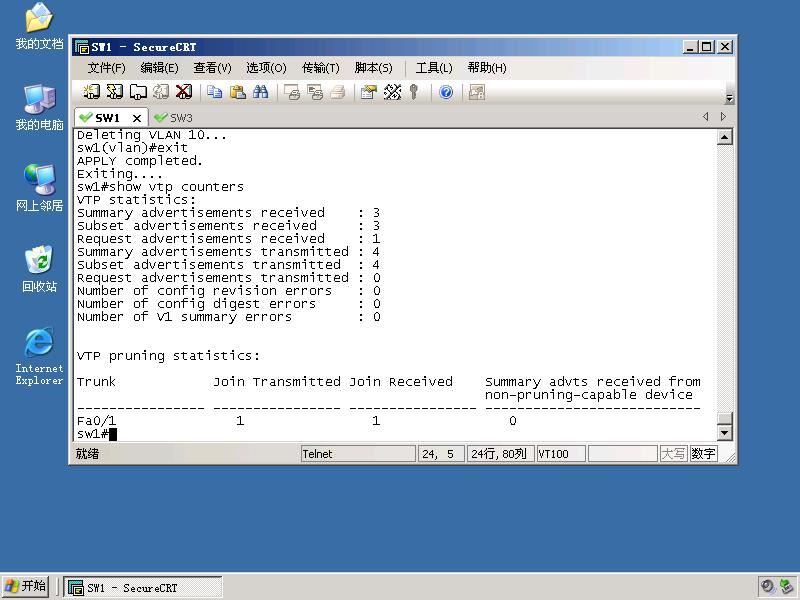Click the 24行, 80列 status field
Viewport: 800px width, 600px height.
click(500, 454)
